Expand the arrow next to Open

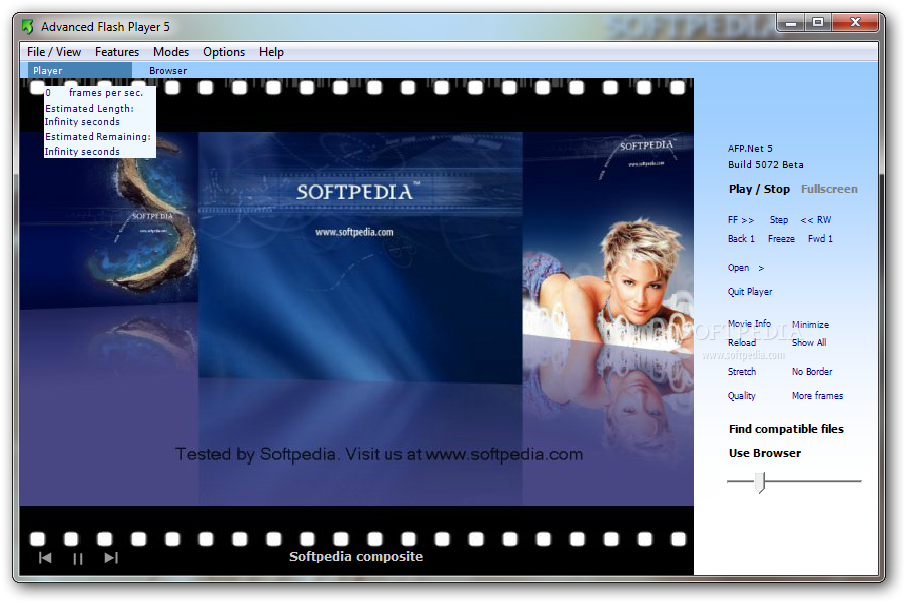tap(761, 268)
